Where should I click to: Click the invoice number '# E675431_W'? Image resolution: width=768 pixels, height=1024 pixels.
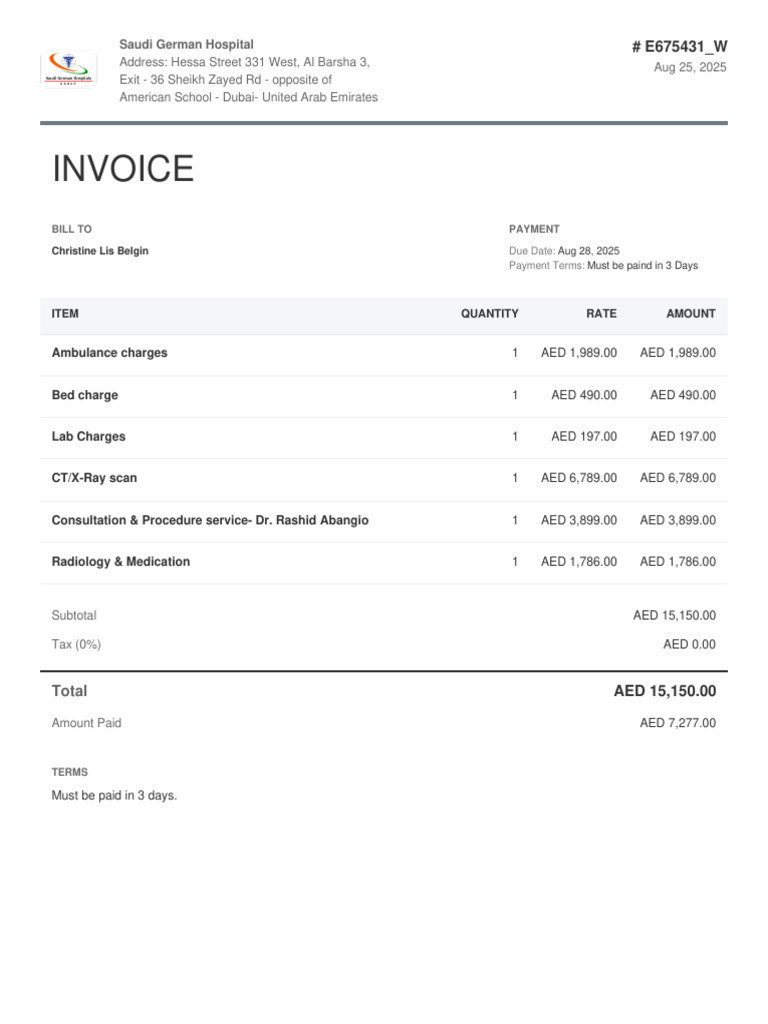click(x=679, y=46)
